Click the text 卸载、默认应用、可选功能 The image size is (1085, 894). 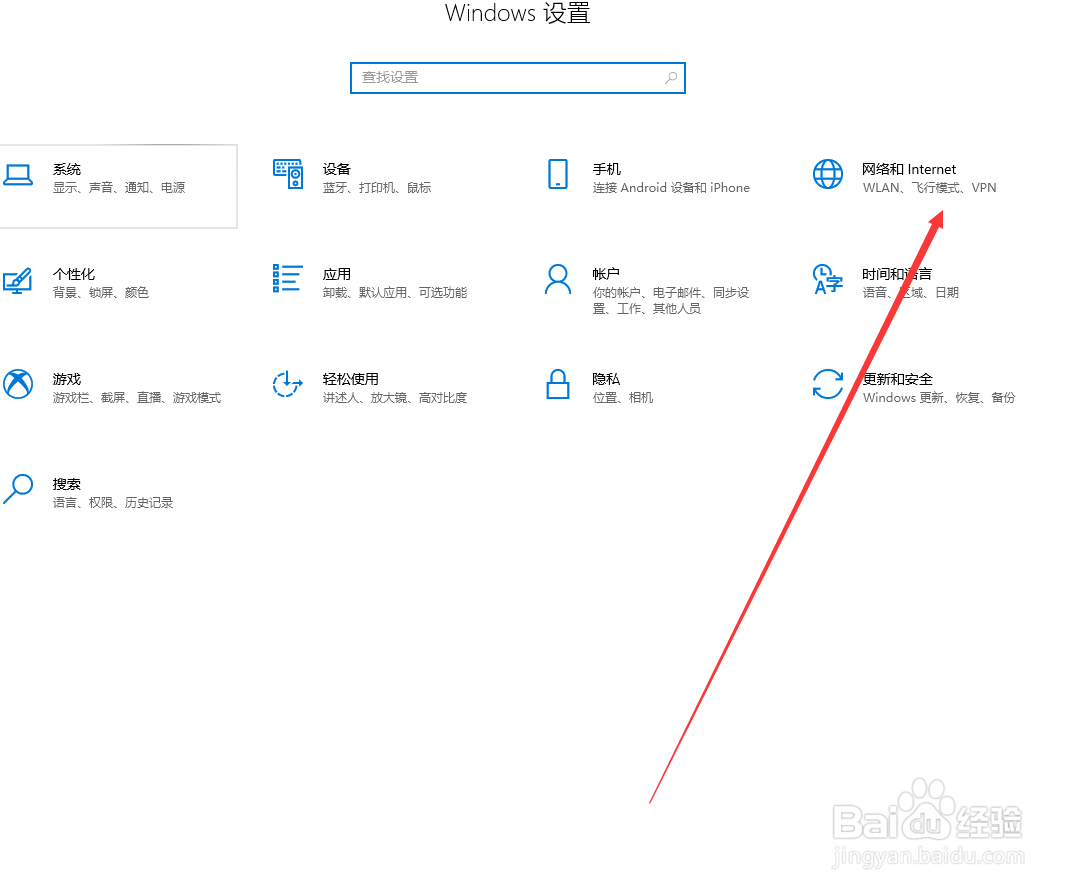[x=394, y=293]
